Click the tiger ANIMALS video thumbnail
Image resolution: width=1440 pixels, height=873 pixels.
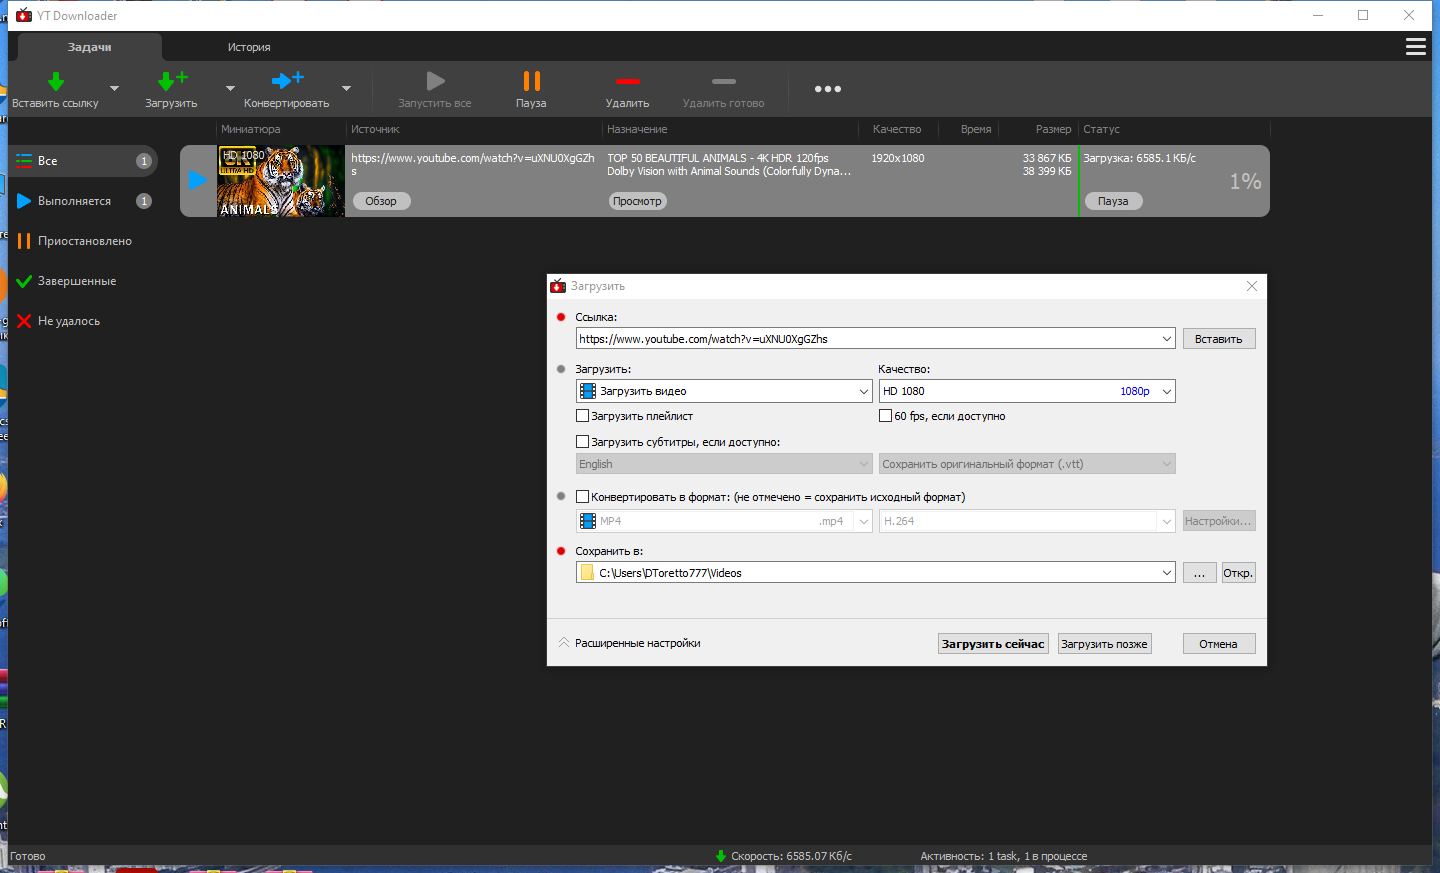coord(281,181)
